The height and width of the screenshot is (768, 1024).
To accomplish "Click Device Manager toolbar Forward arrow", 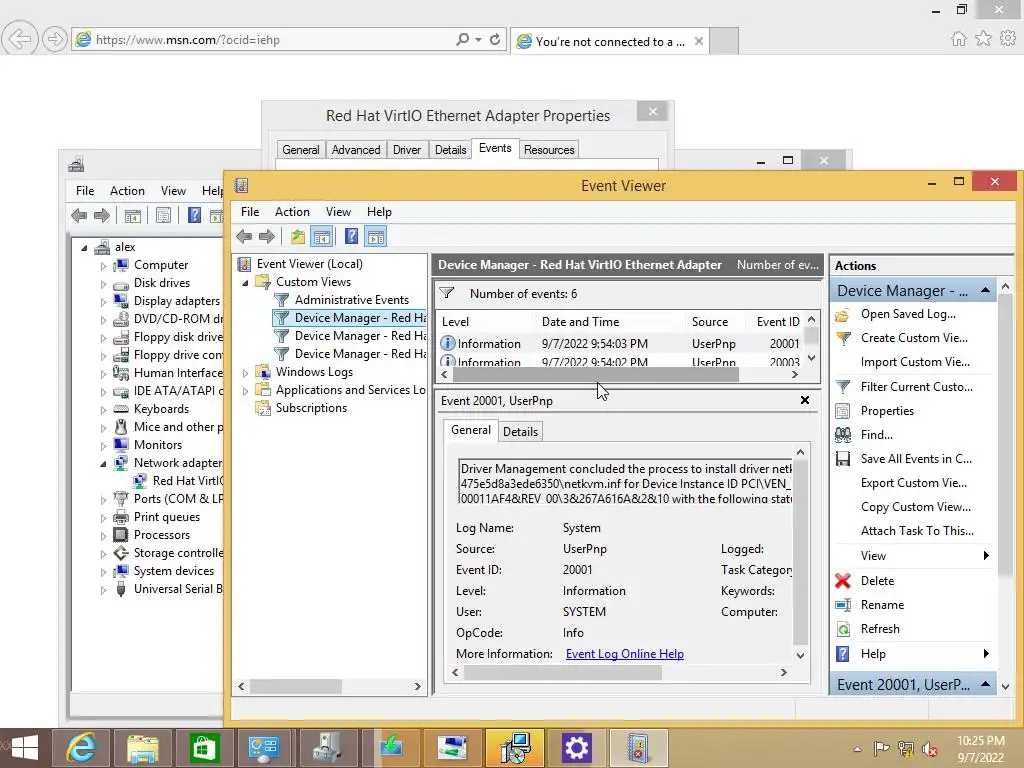I will [101, 216].
